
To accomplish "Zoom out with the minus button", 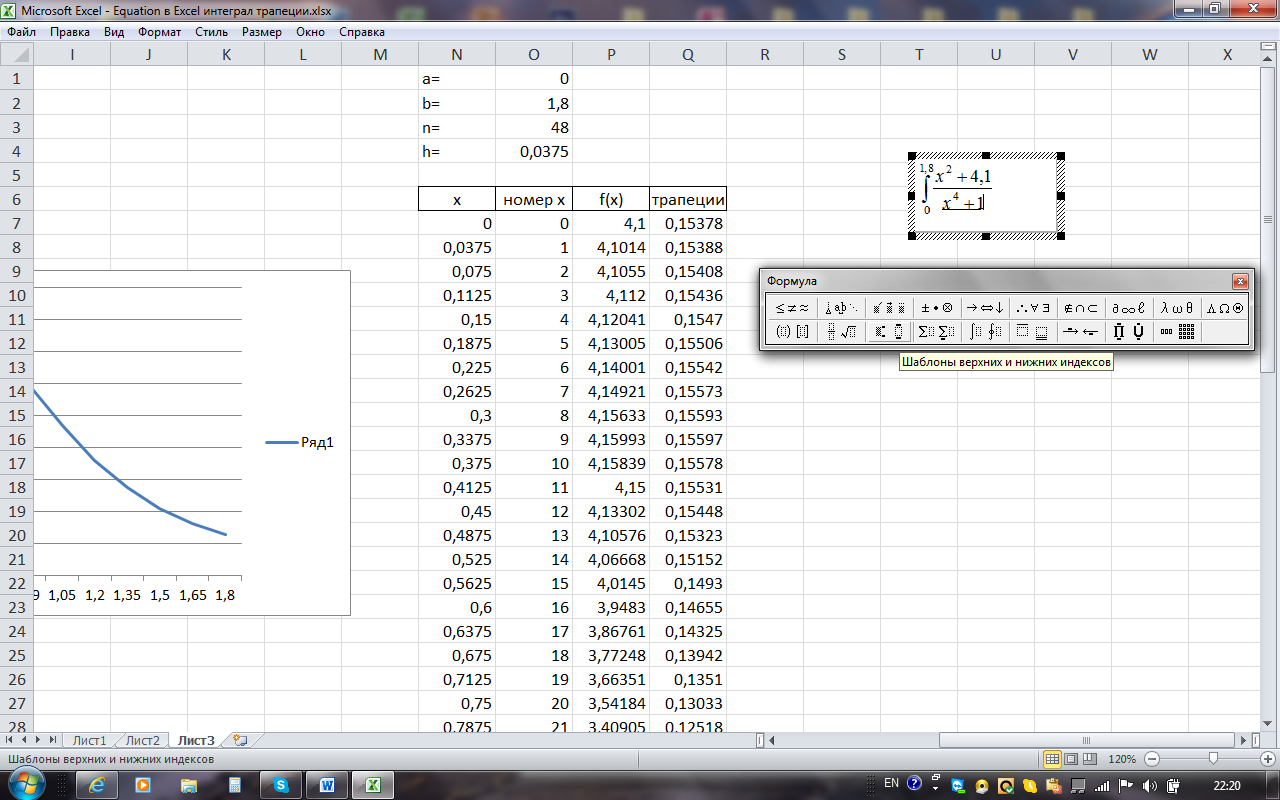I will coord(1151,759).
